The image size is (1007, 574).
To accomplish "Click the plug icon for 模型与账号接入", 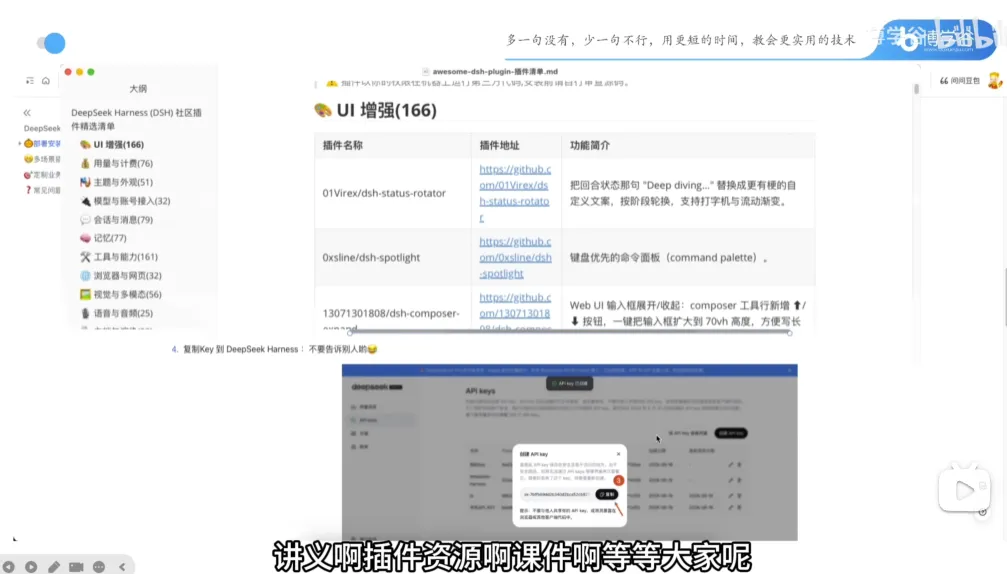I will coord(85,201).
